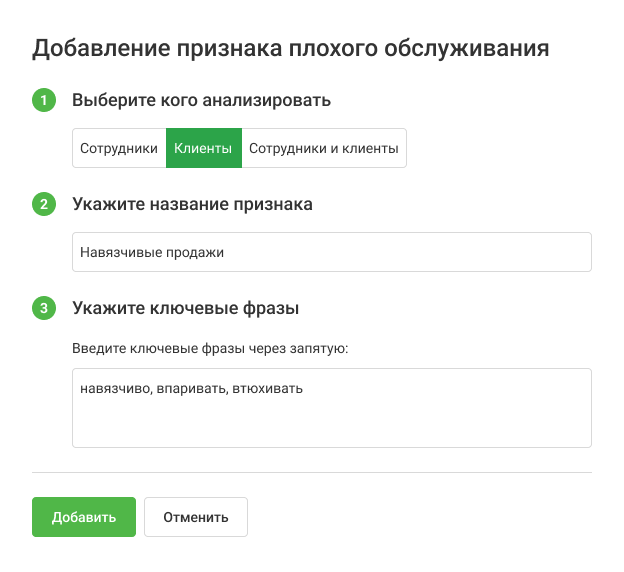Click the "Укажите название признака" heading
The height and width of the screenshot is (572, 624).
[x=192, y=204]
